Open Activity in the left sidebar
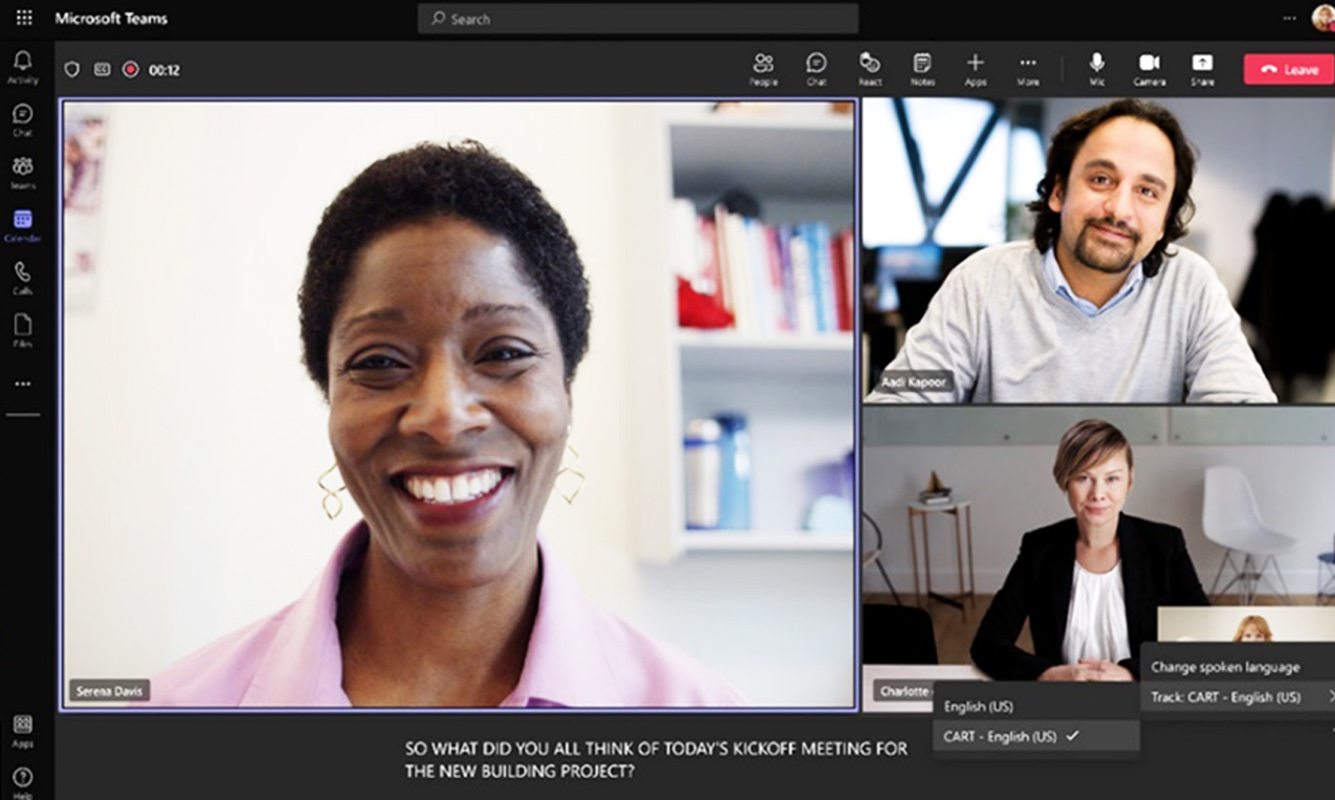This screenshot has height=800, width=1335. 22,66
